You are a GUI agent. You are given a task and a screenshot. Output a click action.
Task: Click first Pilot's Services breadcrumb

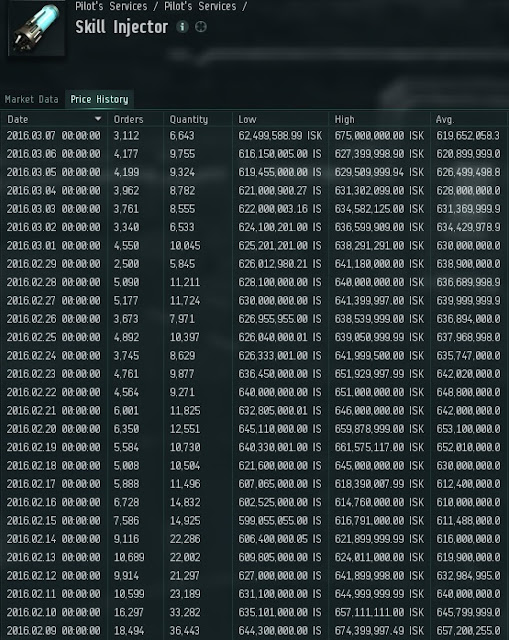click(111, 6)
